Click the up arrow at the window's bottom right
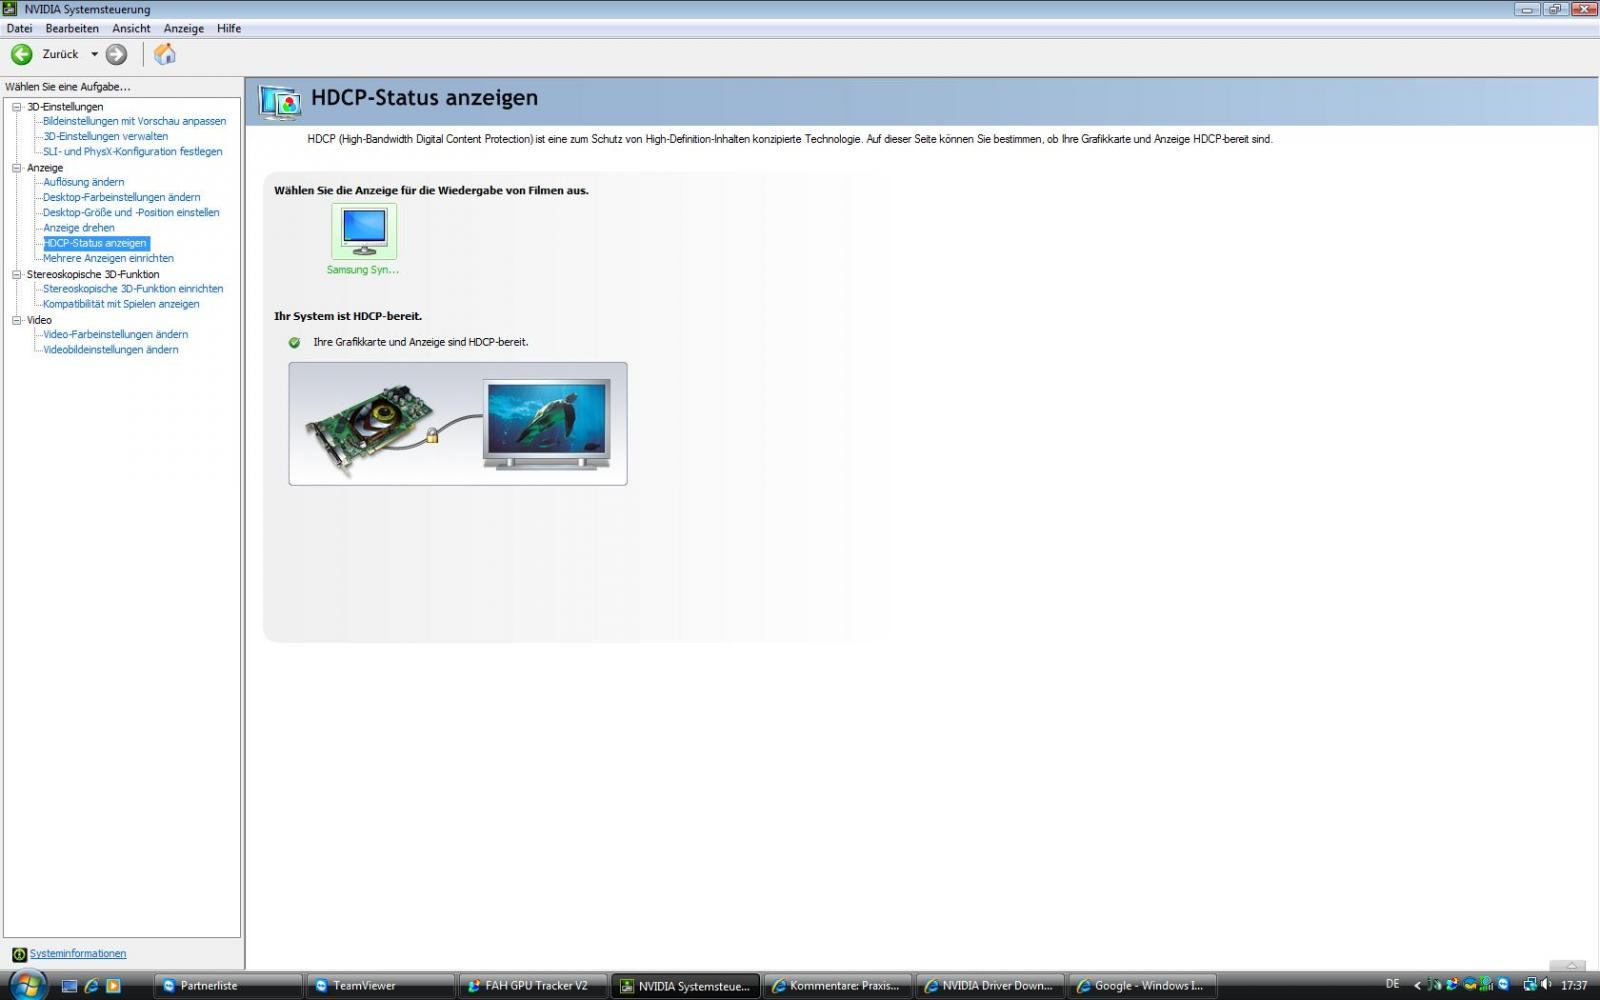The height and width of the screenshot is (1000, 1600). pos(1571,965)
